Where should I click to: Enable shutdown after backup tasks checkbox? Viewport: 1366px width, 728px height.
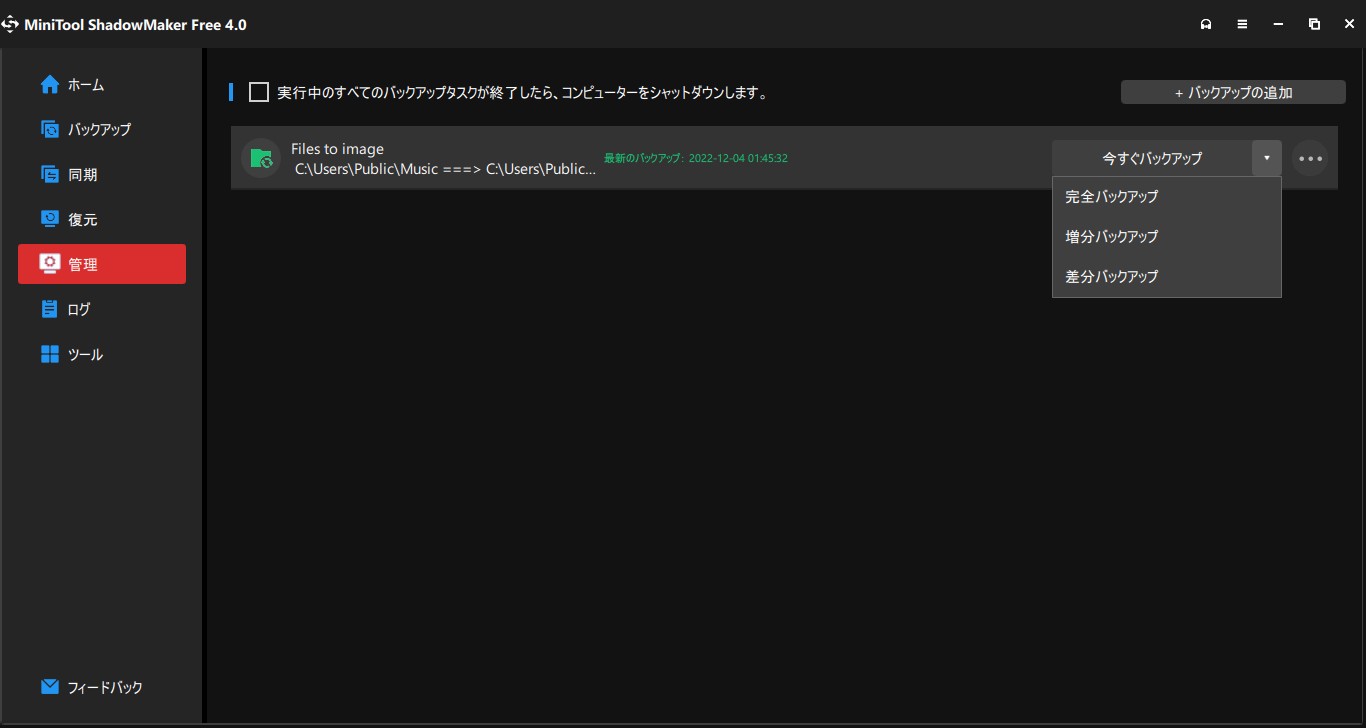tap(259, 93)
